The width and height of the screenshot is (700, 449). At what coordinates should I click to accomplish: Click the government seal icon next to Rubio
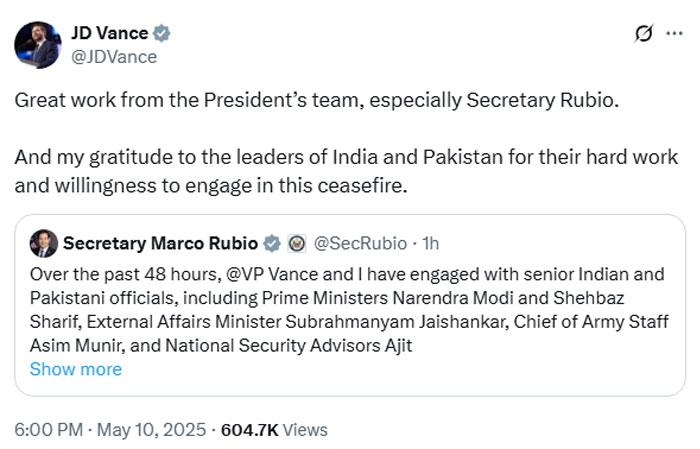click(296, 243)
